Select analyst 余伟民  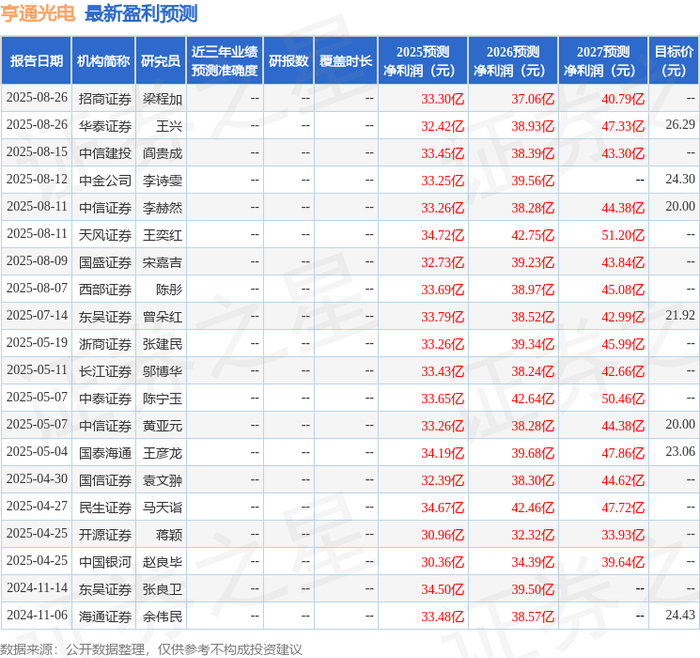coord(162,616)
